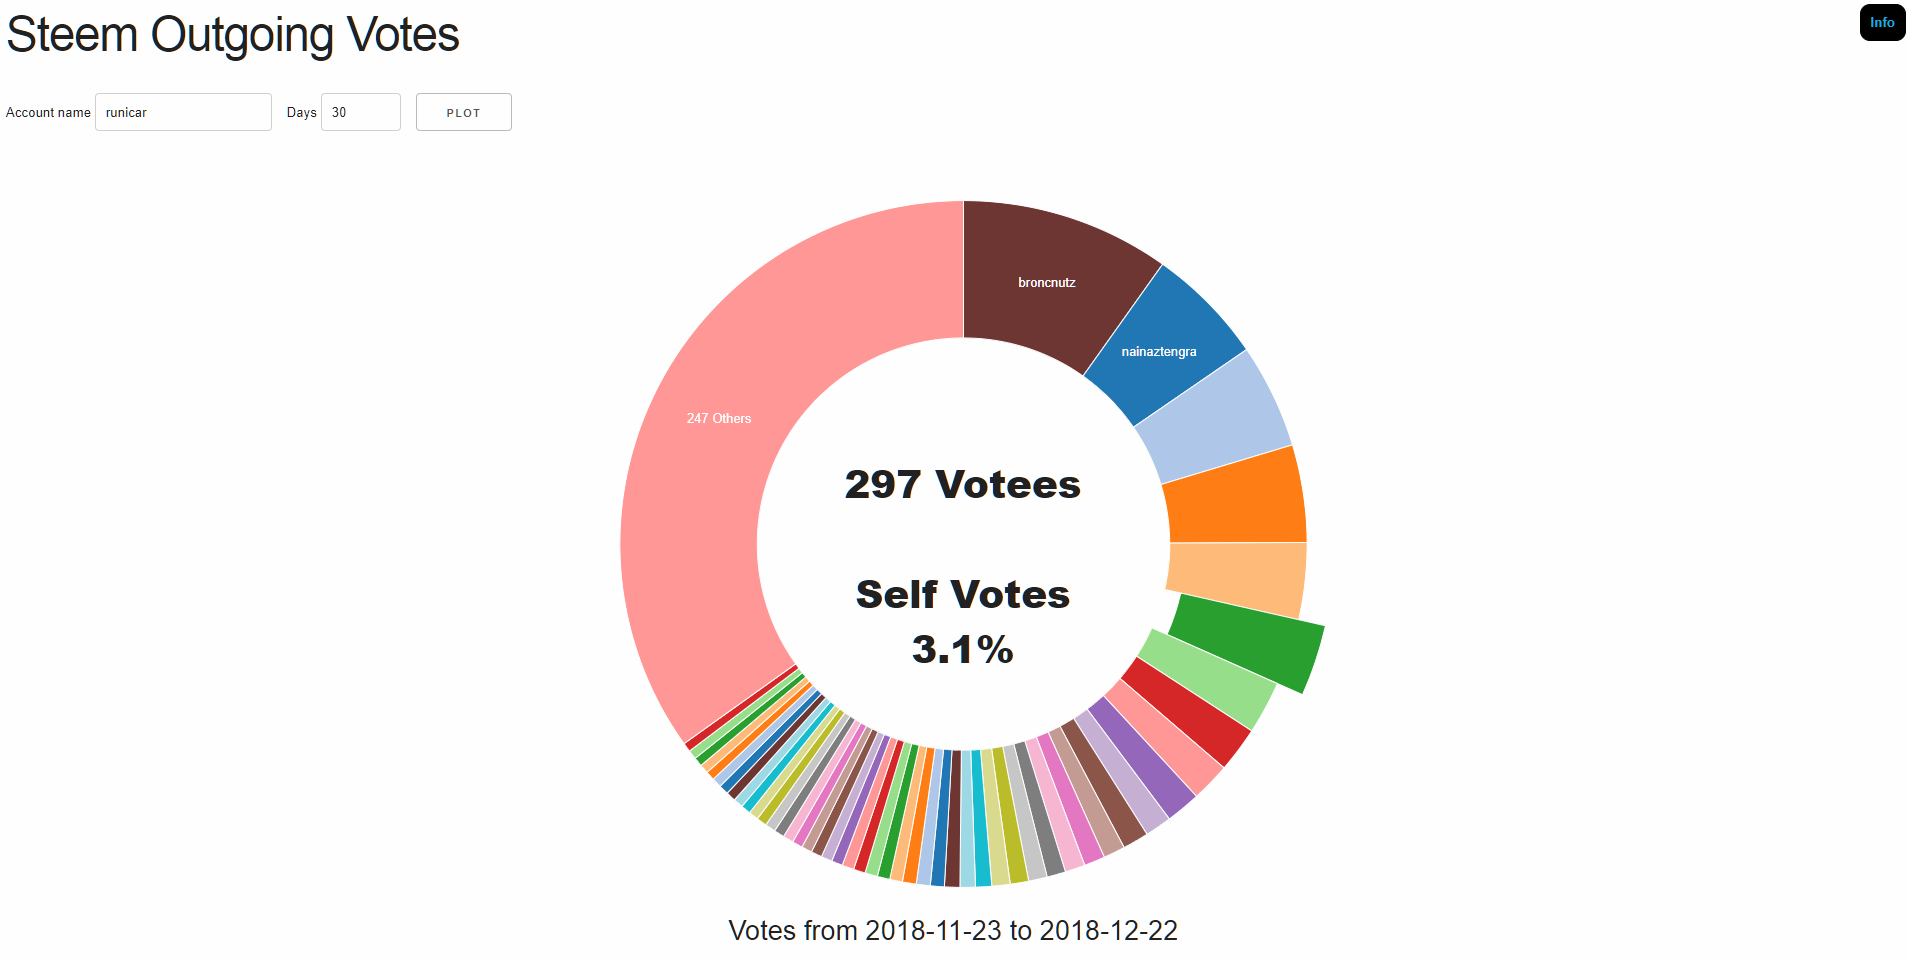Click the Steem Outgoing Votes heading
Screen dimensions: 1908x959
pyautogui.click(x=233, y=35)
